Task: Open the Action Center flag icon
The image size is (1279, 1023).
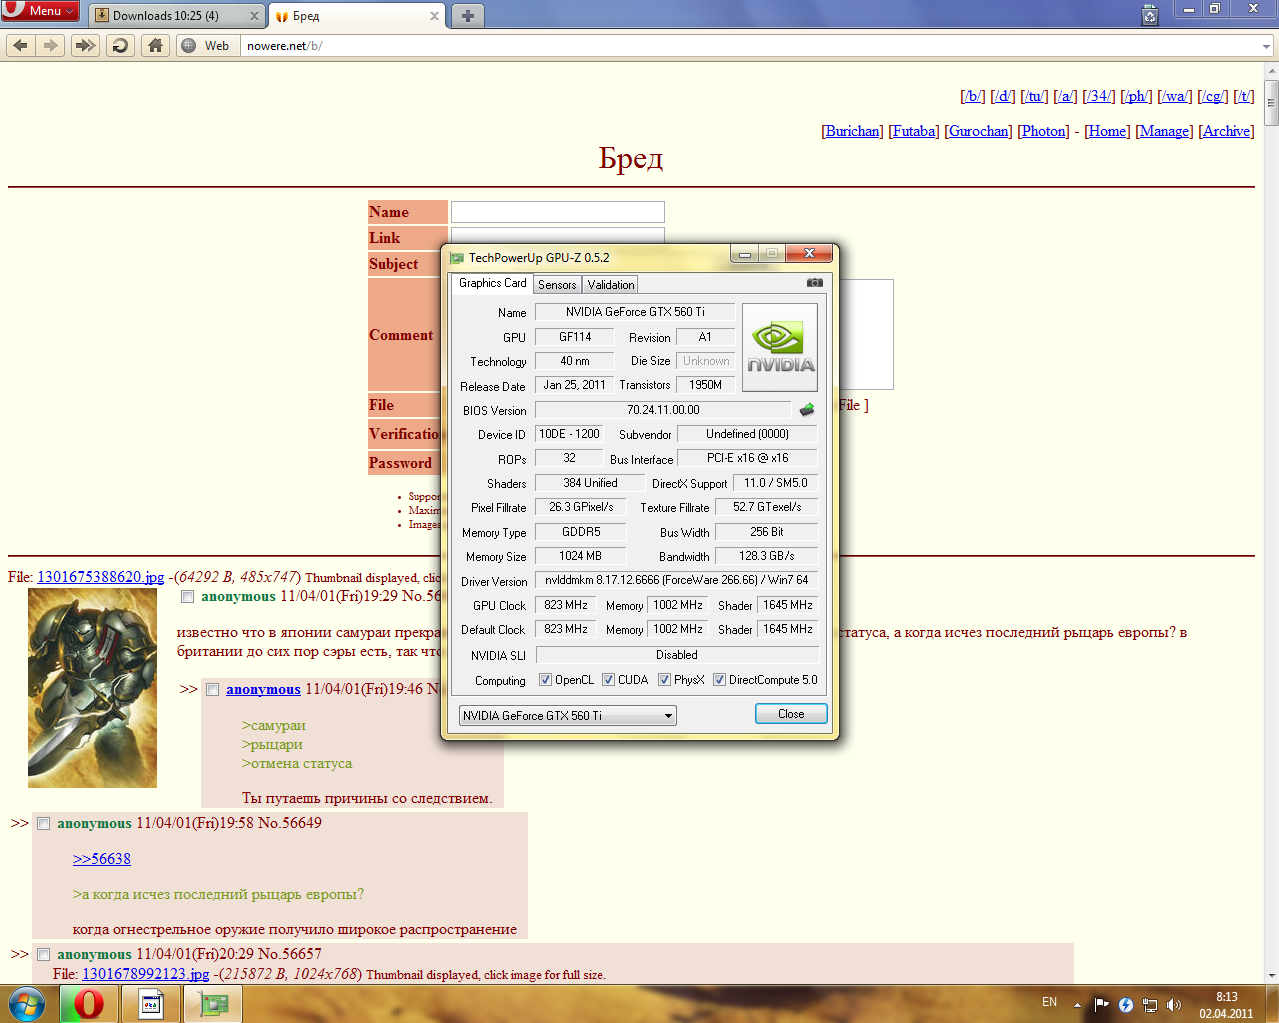Action: point(1101,1005)
